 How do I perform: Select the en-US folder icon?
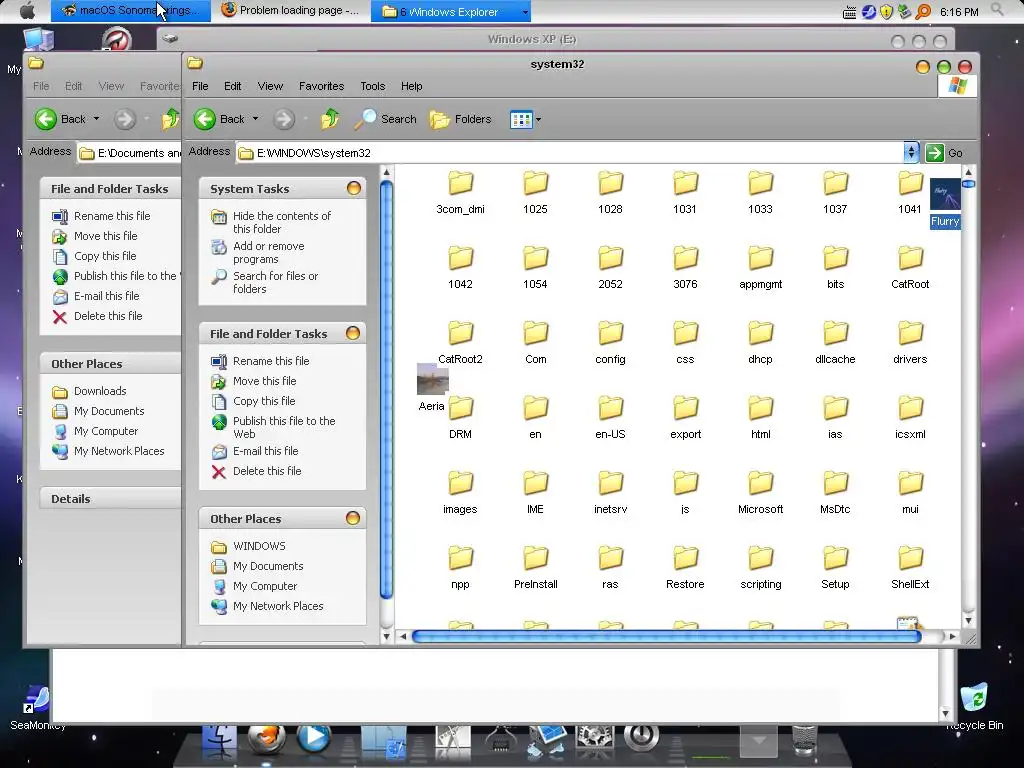pyautogui.click(x=610, y=409)
